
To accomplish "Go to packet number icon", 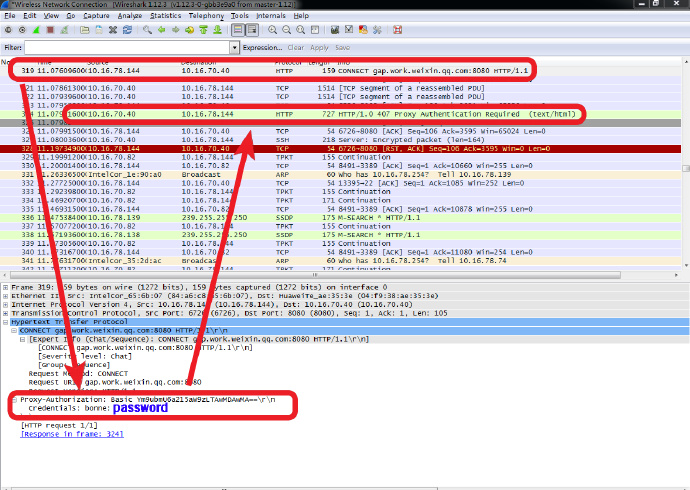I will click(x=189, y=30).
